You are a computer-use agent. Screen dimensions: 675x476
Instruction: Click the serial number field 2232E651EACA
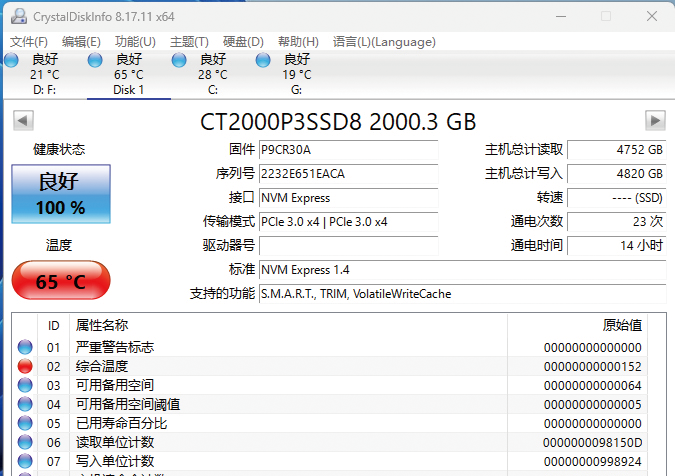(x=348, y=174)
